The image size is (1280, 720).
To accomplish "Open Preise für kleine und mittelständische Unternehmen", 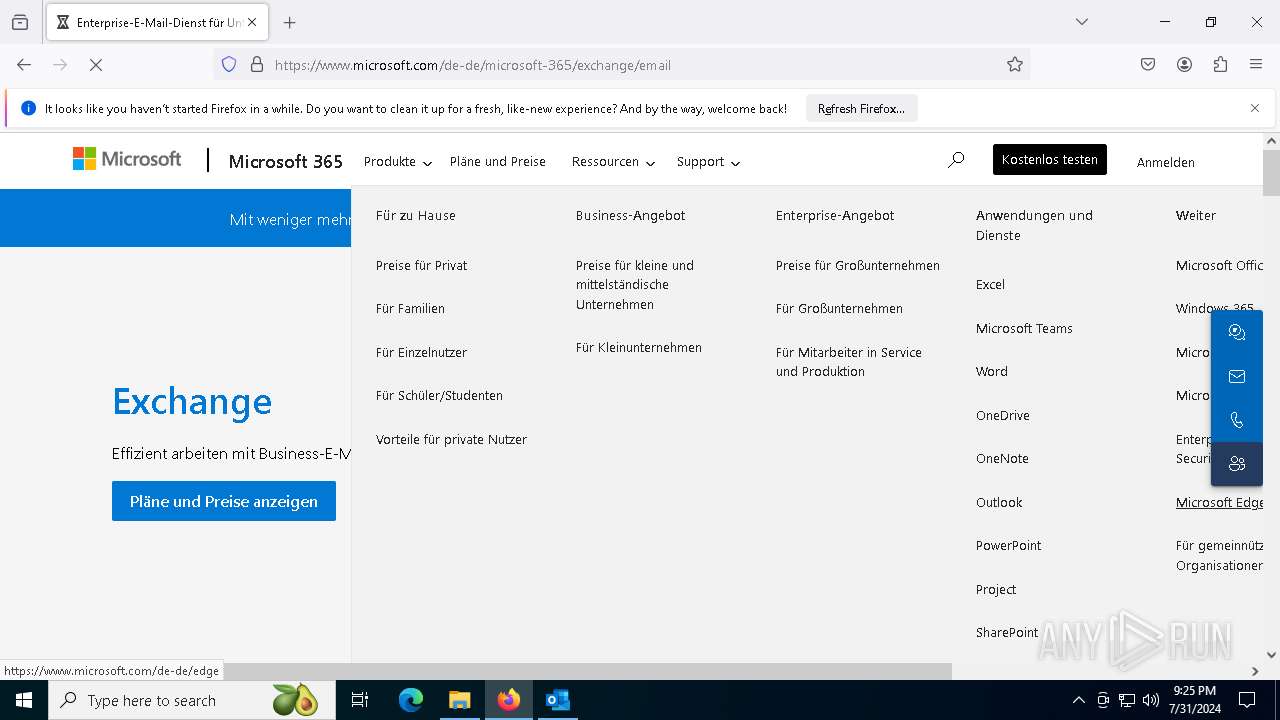I will point(635,285).
